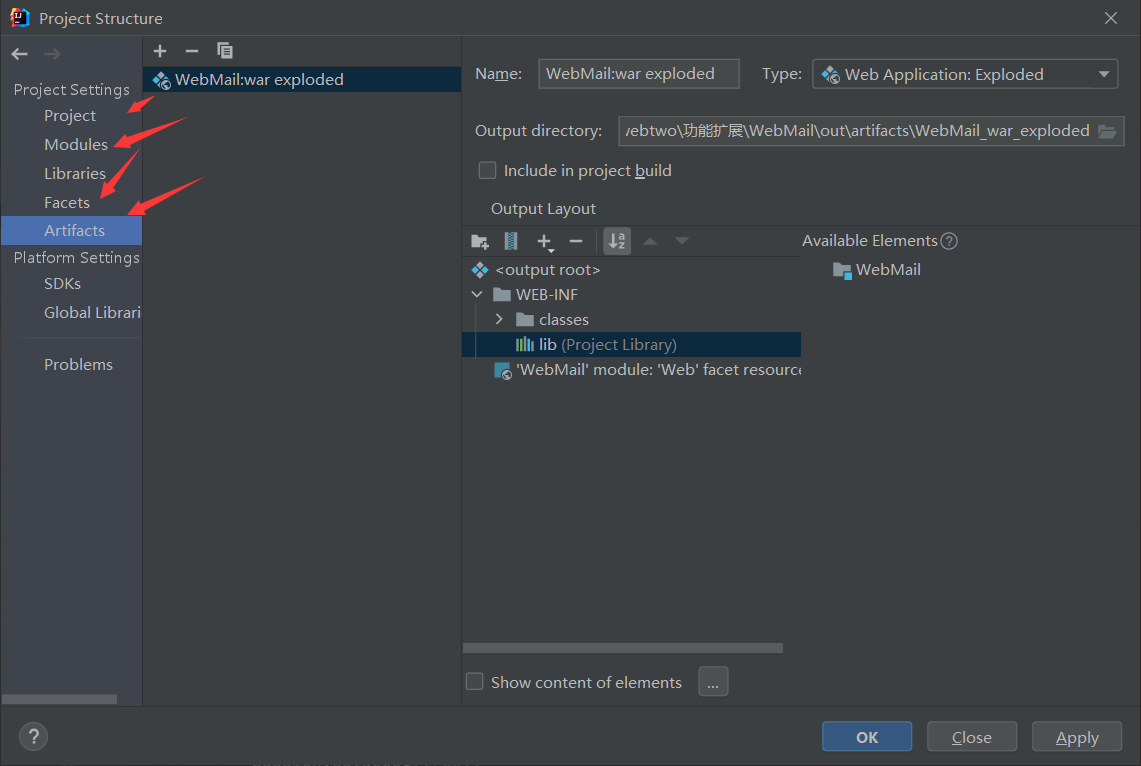Click the artifact Name input field

coord(639,74)
